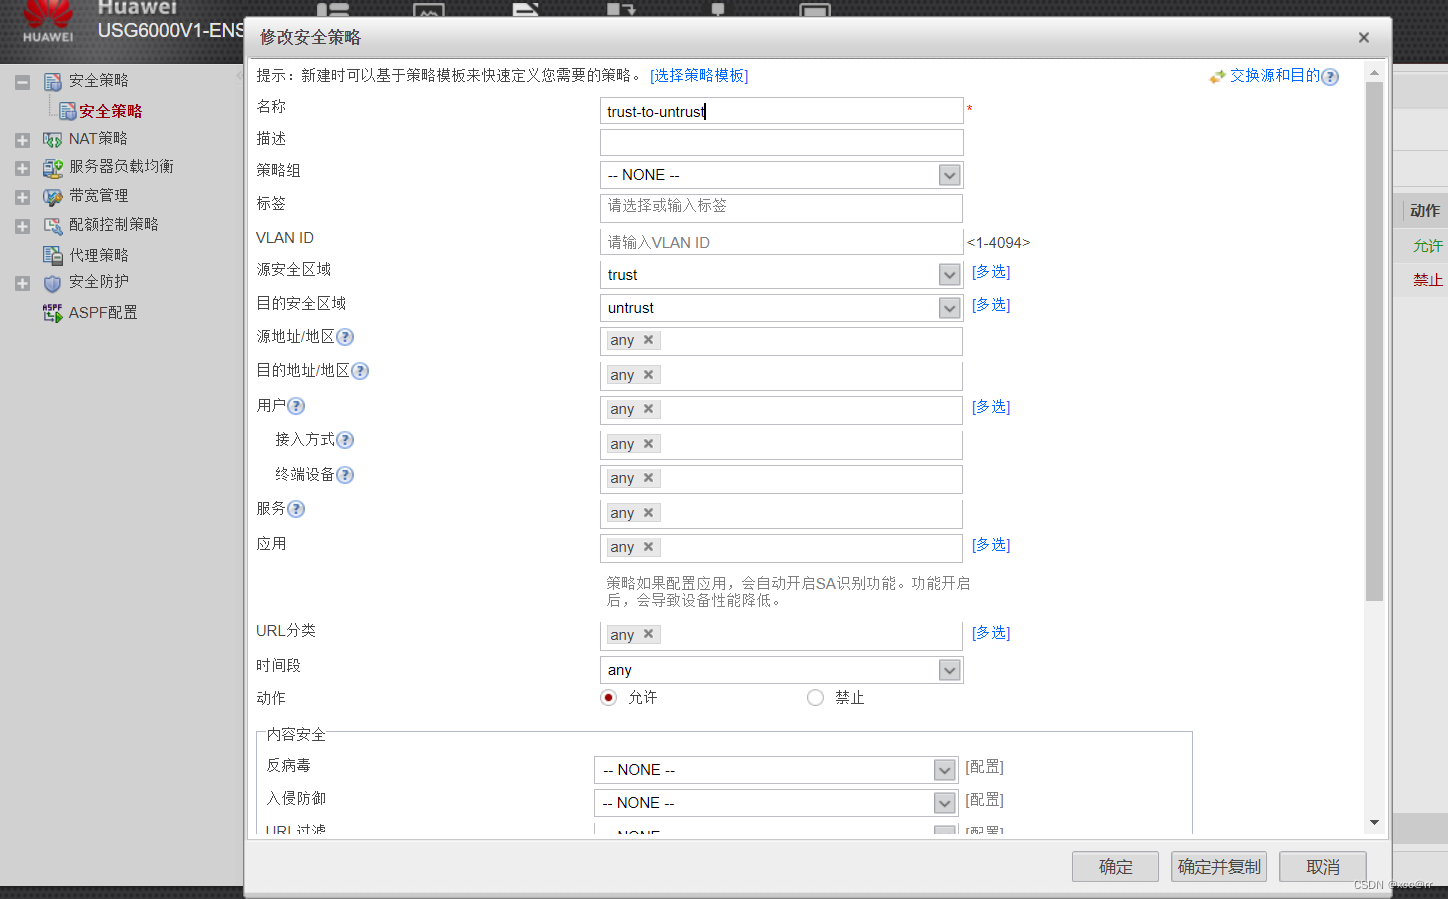Click the 确定并复制 button
Screen dimensions: 1448x899
tap(1219, 867)
